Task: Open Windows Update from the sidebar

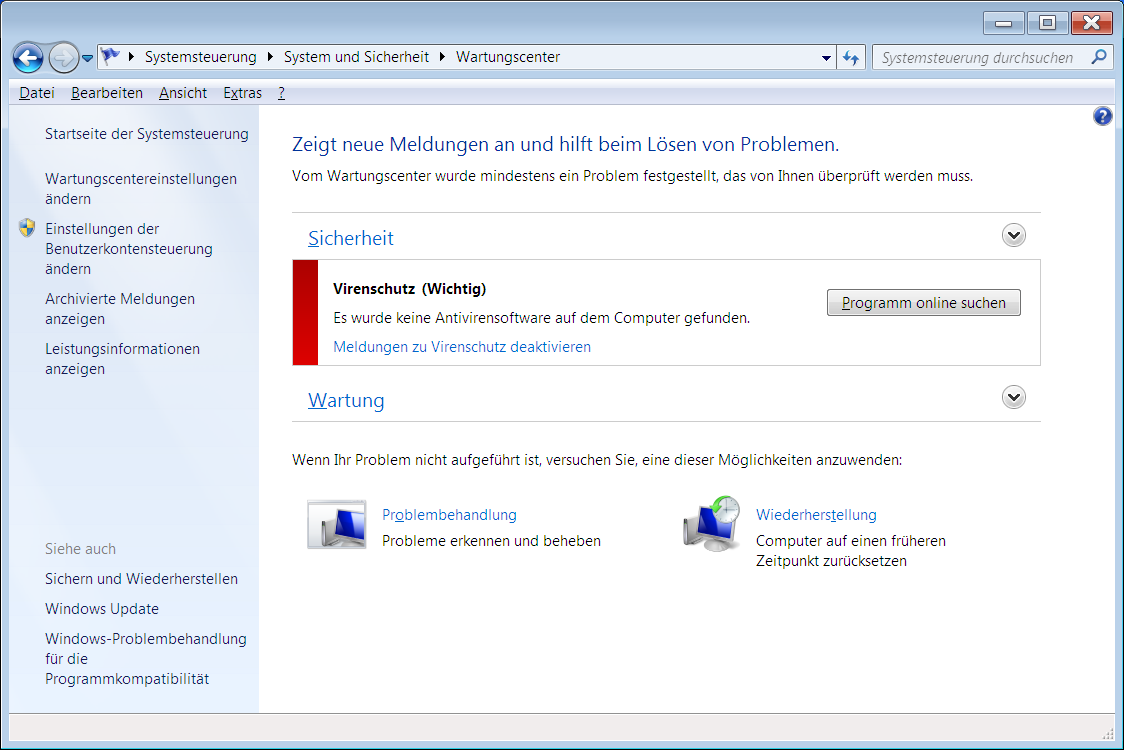Action: (x=102, y=609)
